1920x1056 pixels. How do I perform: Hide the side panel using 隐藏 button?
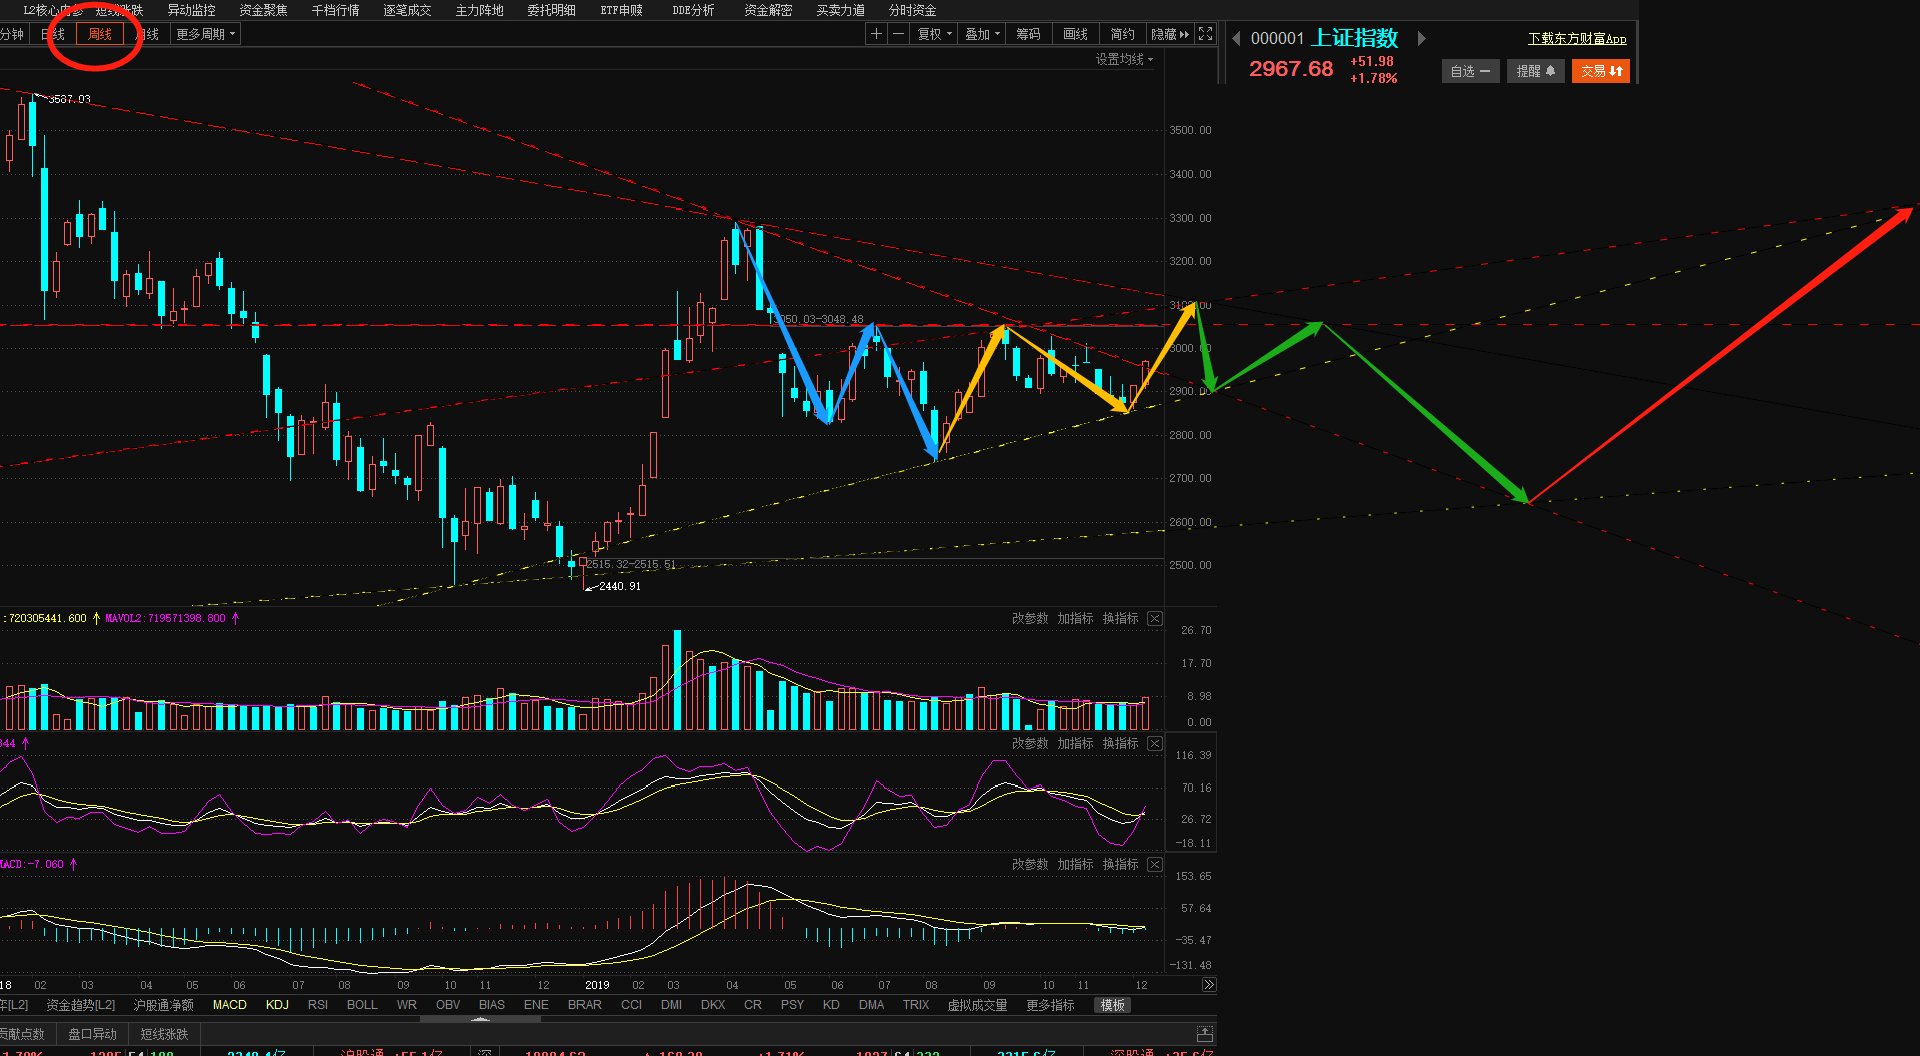tap(1170, 34)
